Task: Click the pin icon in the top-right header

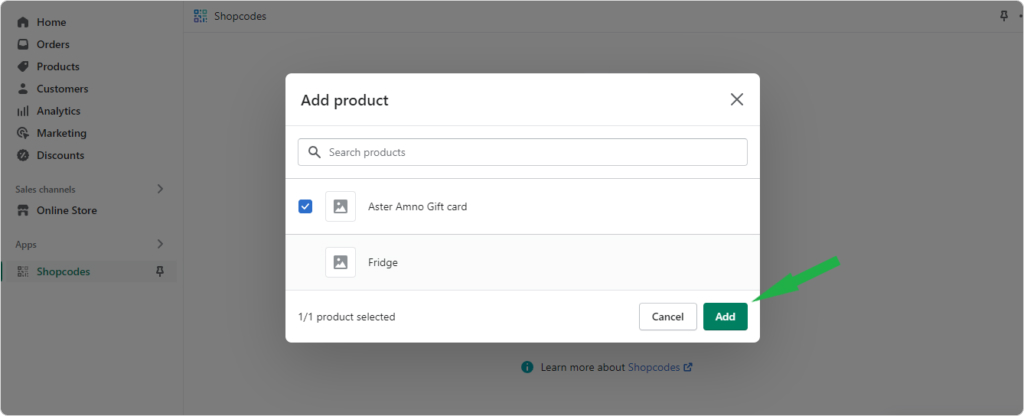Action: point(1004,16)
